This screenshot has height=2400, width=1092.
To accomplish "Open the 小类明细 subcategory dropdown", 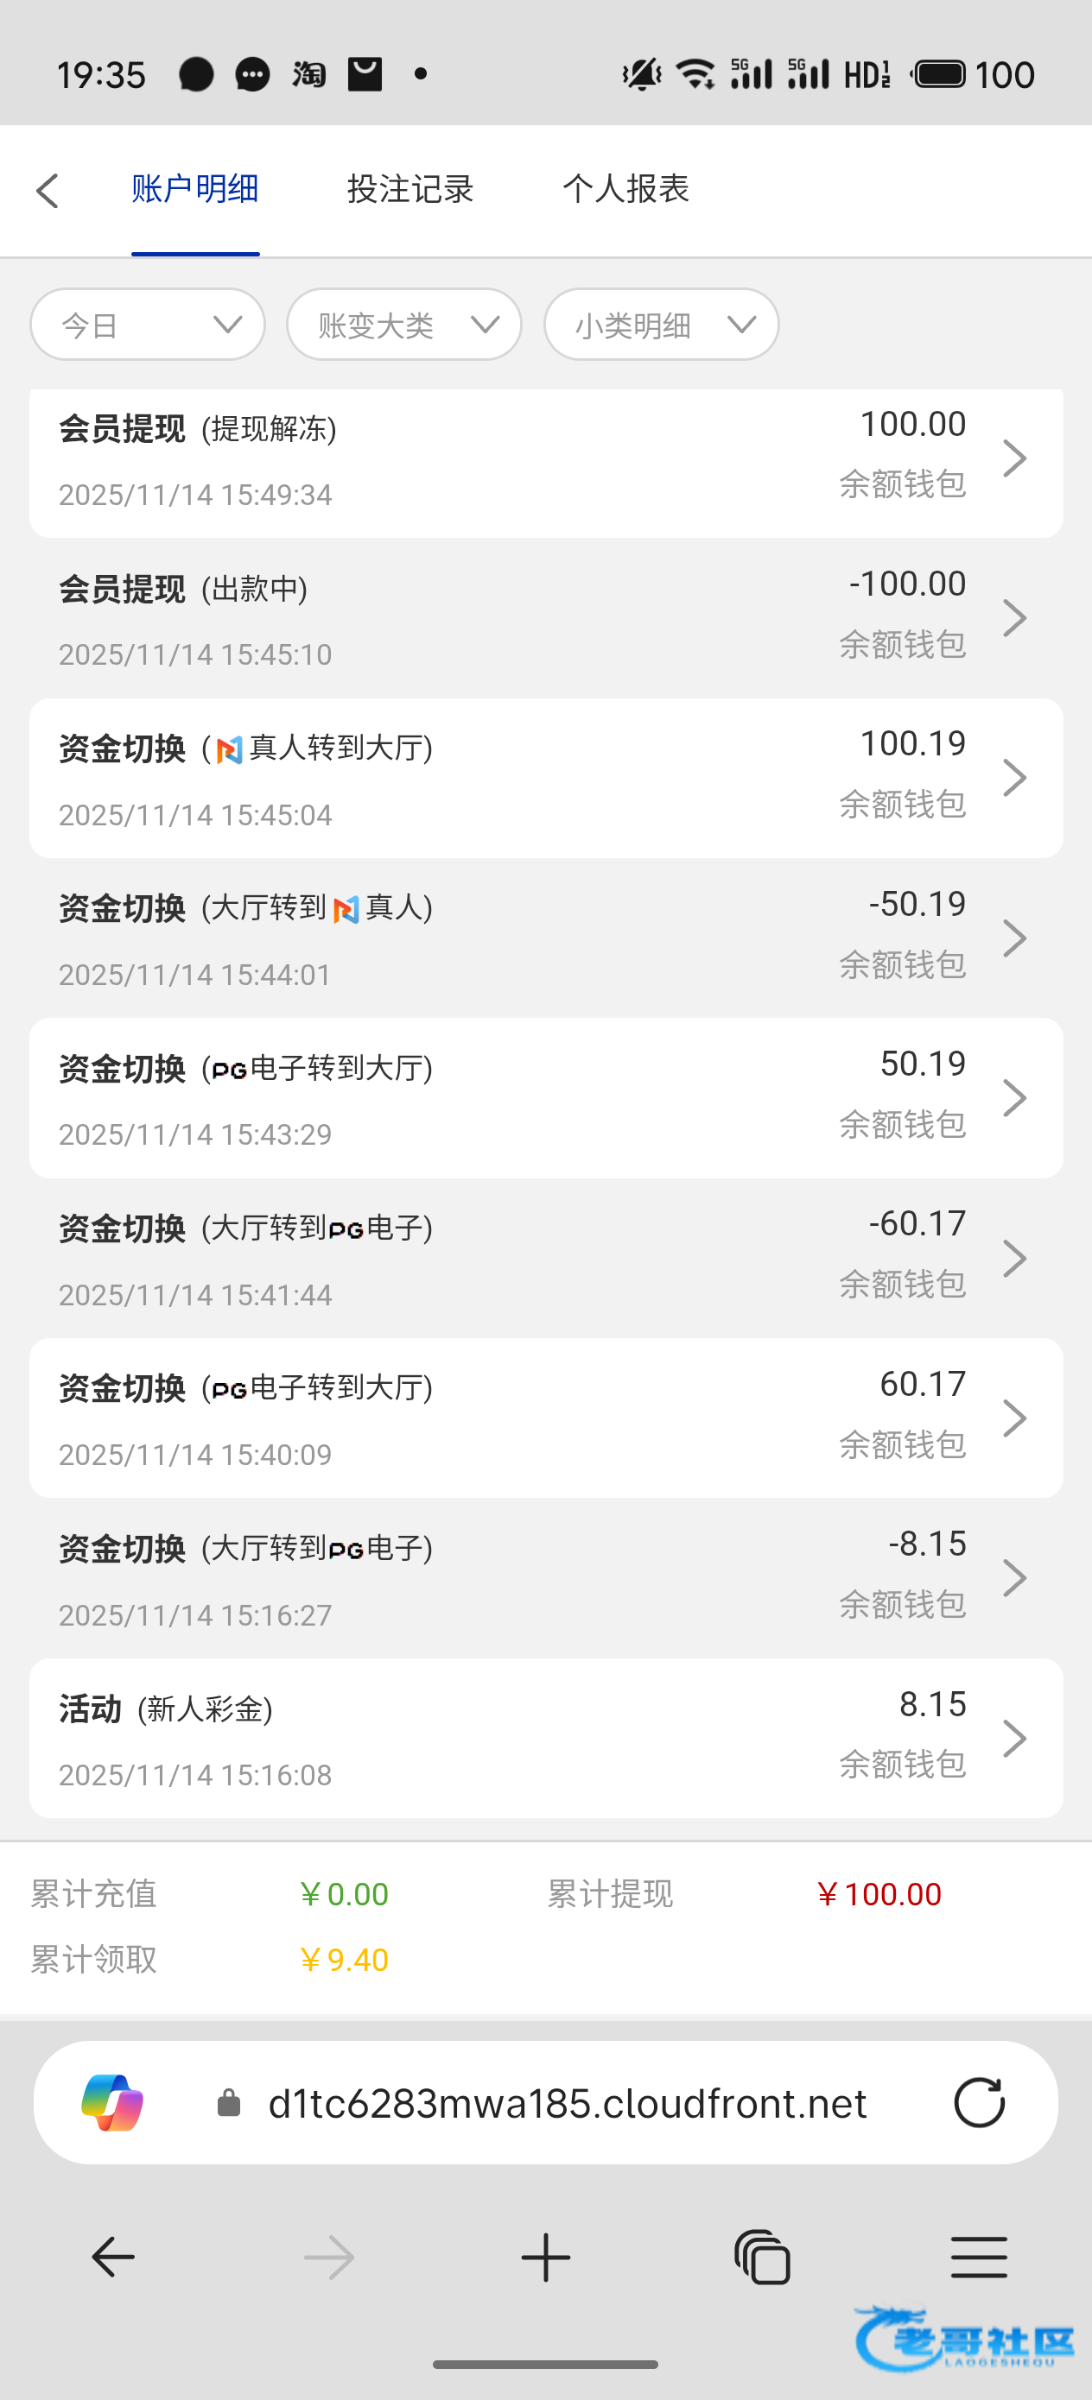I will pyautogui.click(x=661, y=324).
